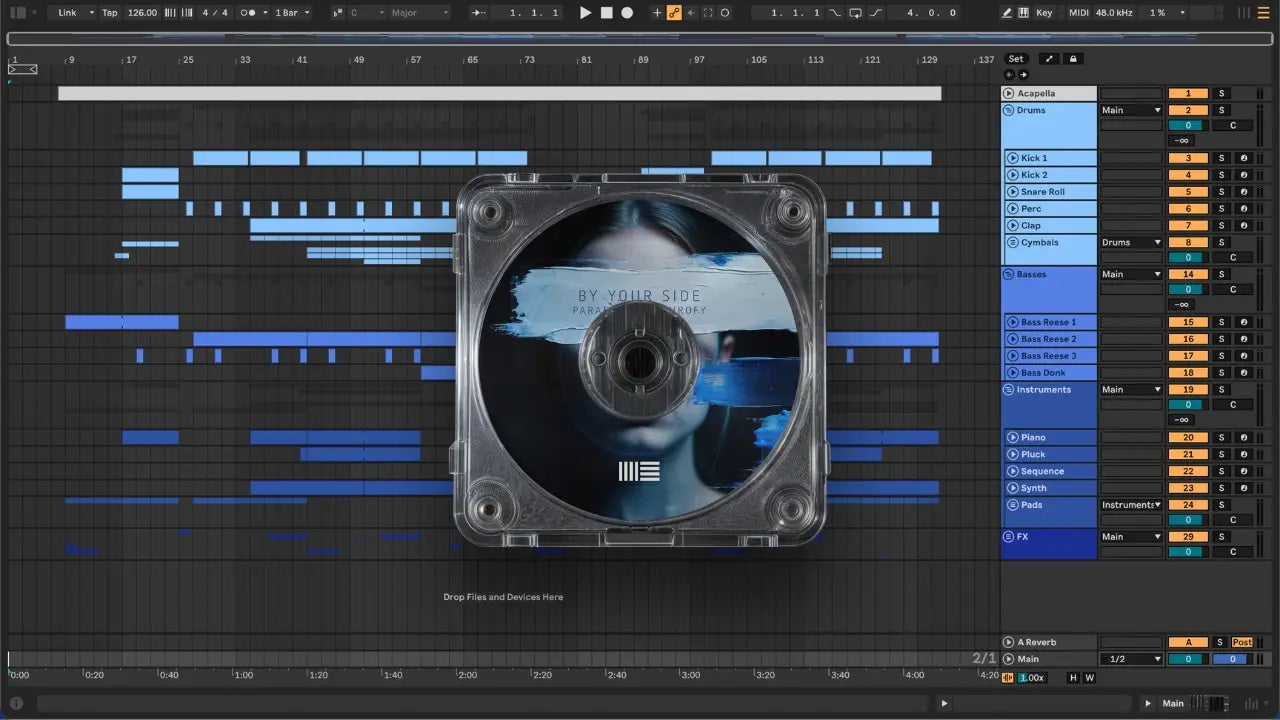Solo the Clap track
This screenshot has height=720, width=1280.
click(1221, 226)
